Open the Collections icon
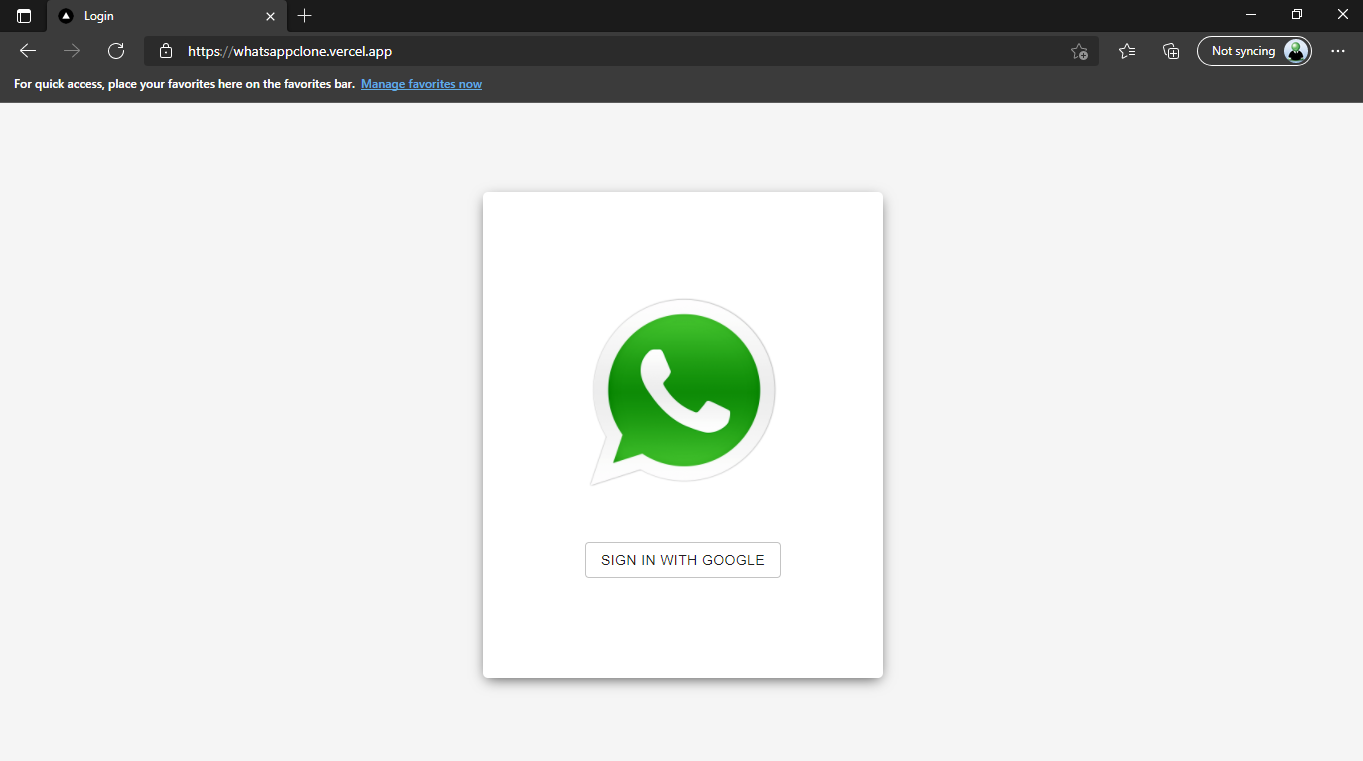Image resolution: width=1363 pixels, height=761 pixels. 1171,51
